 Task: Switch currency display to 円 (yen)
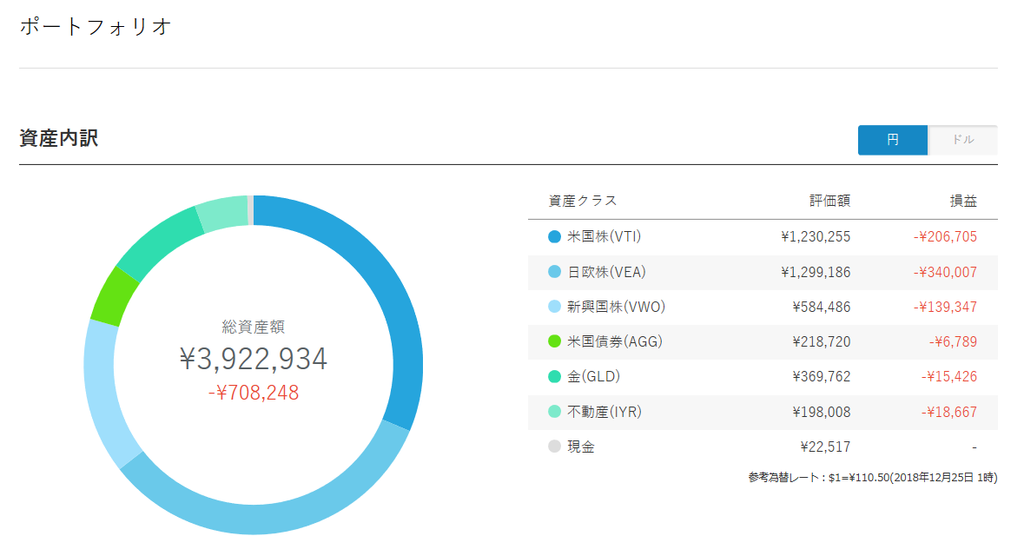pos(892,140)
